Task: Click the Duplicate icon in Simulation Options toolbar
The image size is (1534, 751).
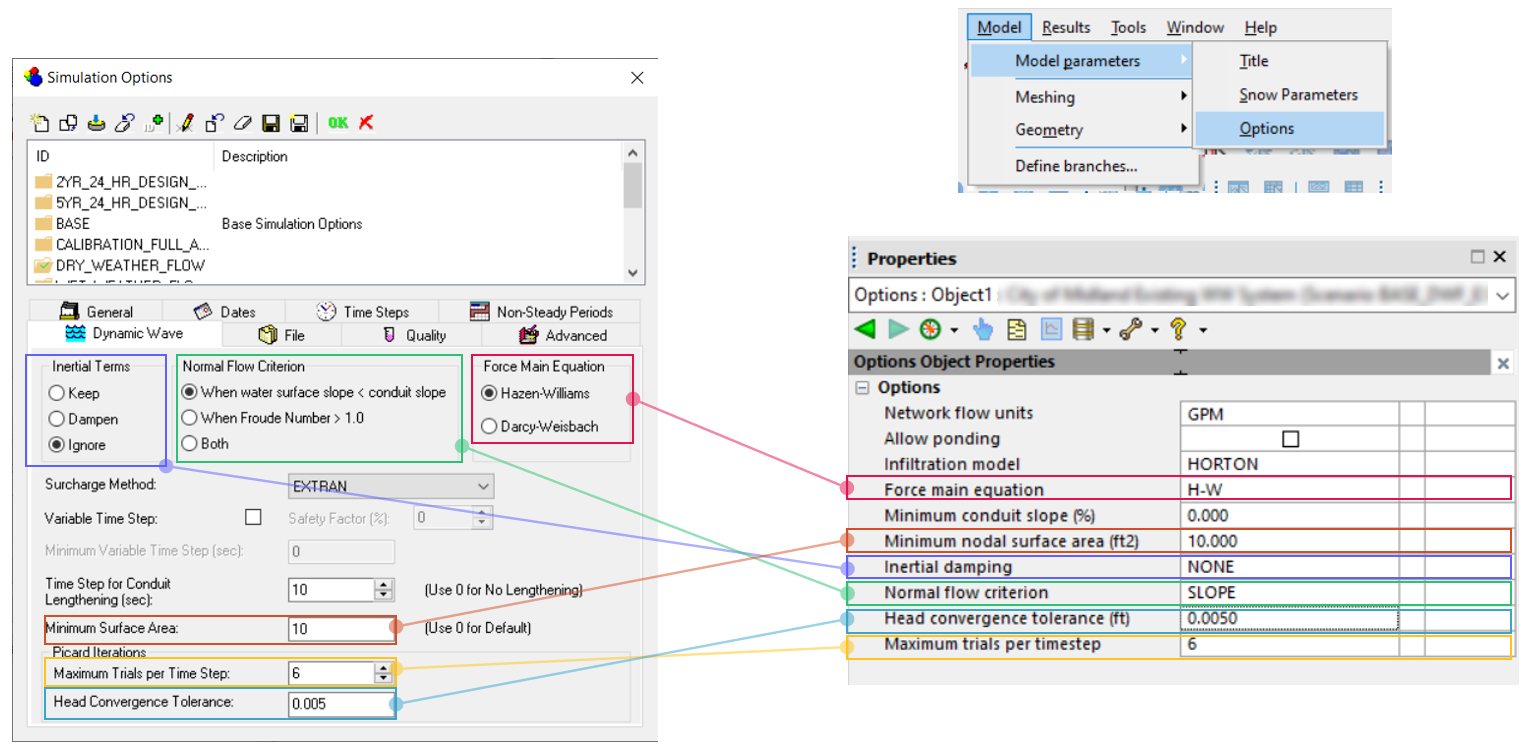Action: tap(68, 122)
